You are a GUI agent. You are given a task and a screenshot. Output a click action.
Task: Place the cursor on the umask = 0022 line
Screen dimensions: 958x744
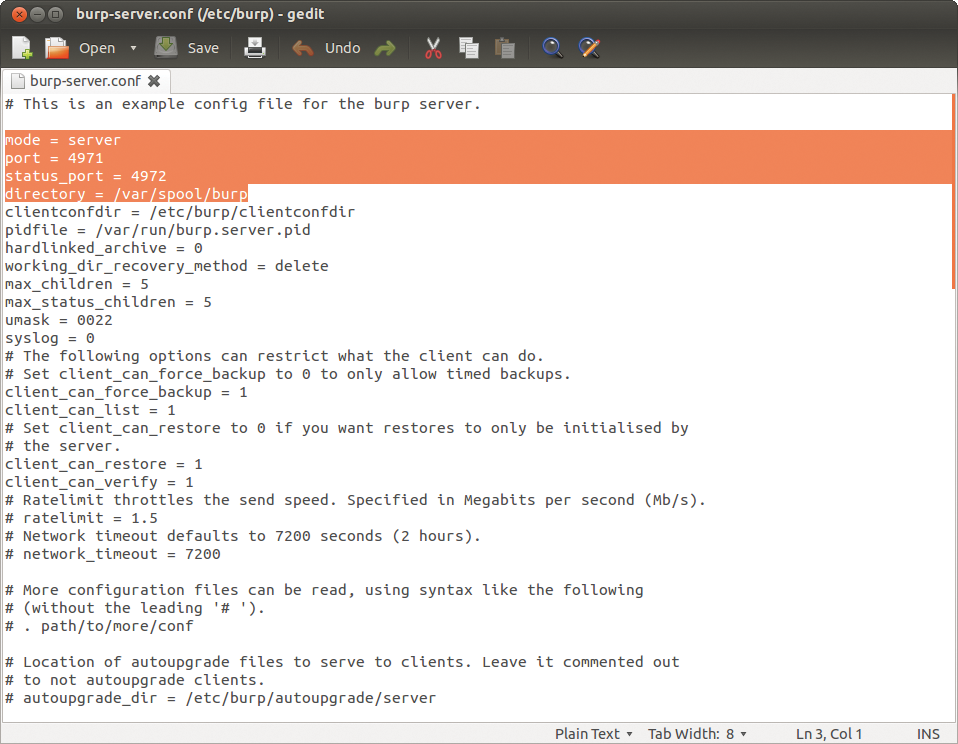coord(60,320)
